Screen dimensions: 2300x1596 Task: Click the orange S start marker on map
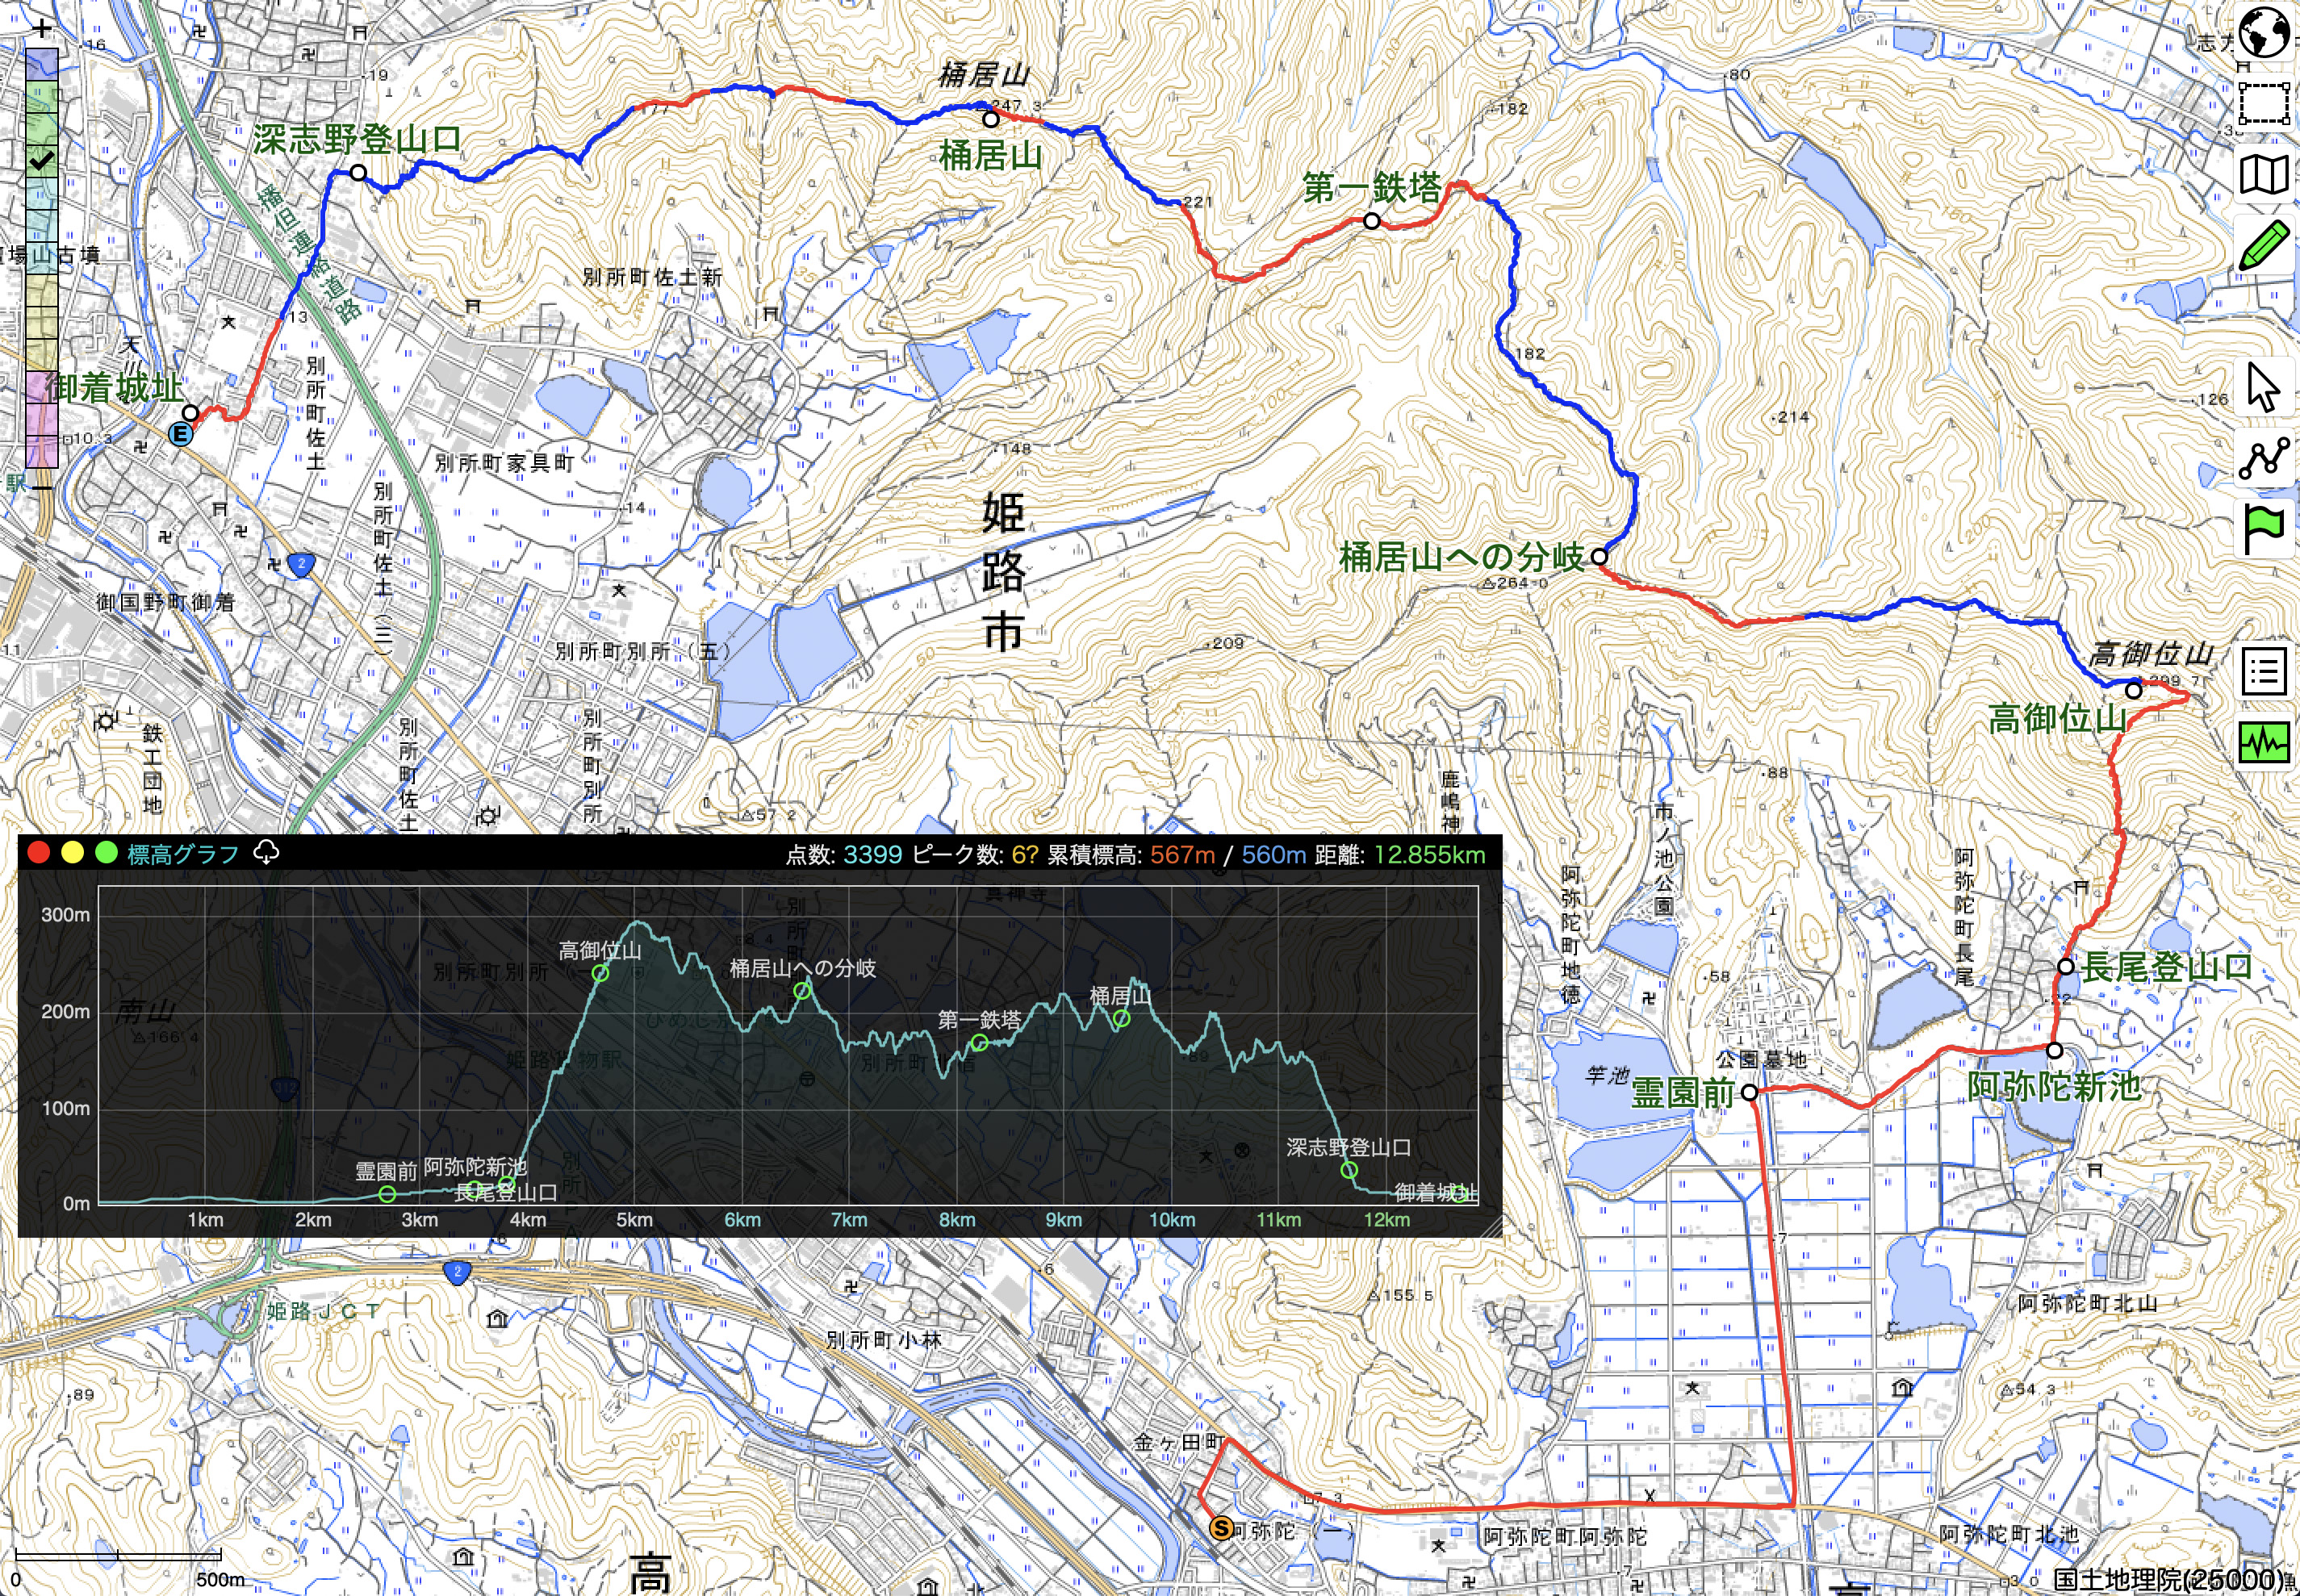pos(1220,1528)
